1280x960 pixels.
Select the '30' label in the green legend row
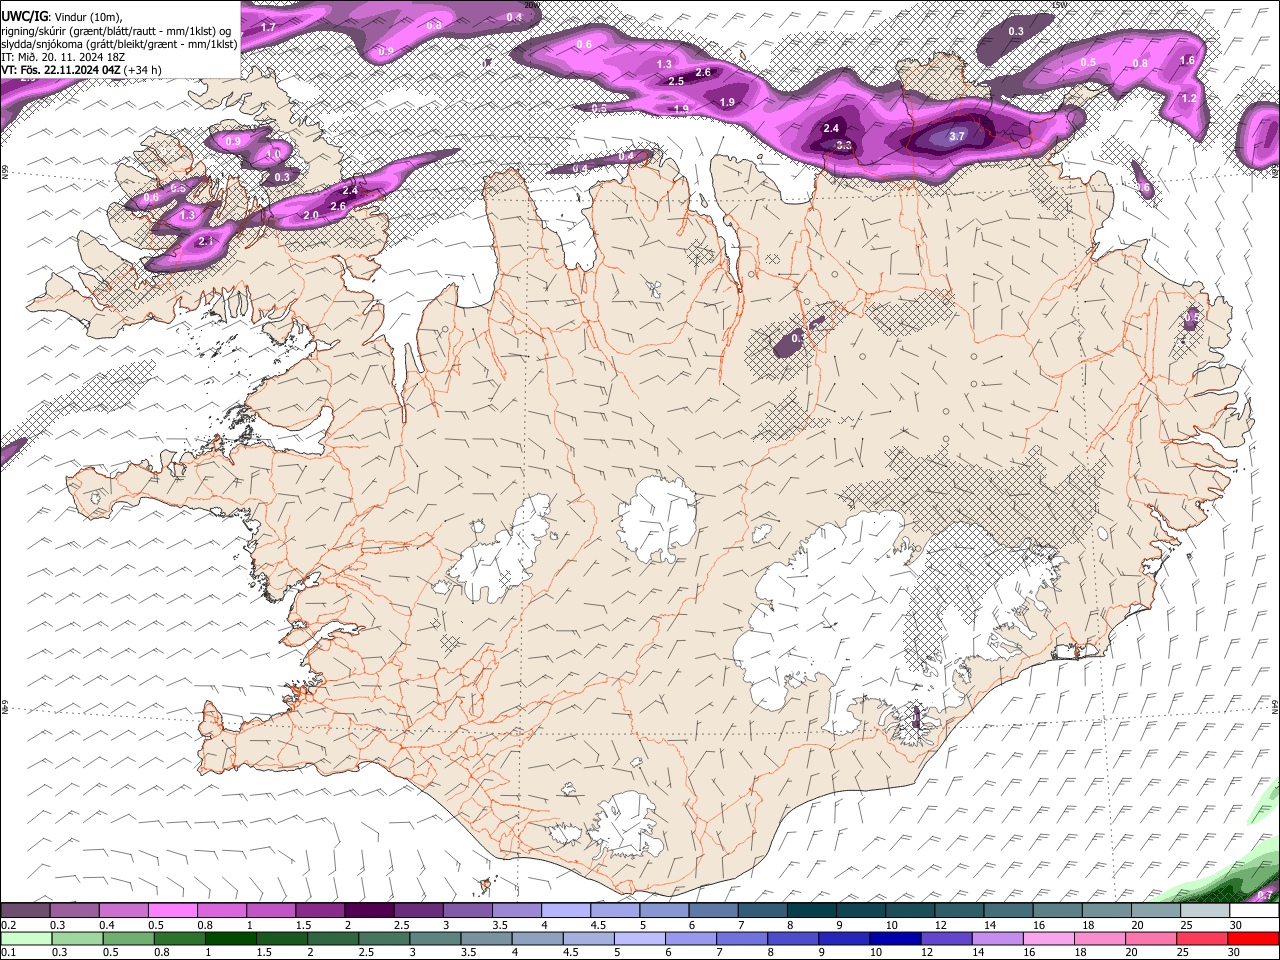(x=1236, y=952)
